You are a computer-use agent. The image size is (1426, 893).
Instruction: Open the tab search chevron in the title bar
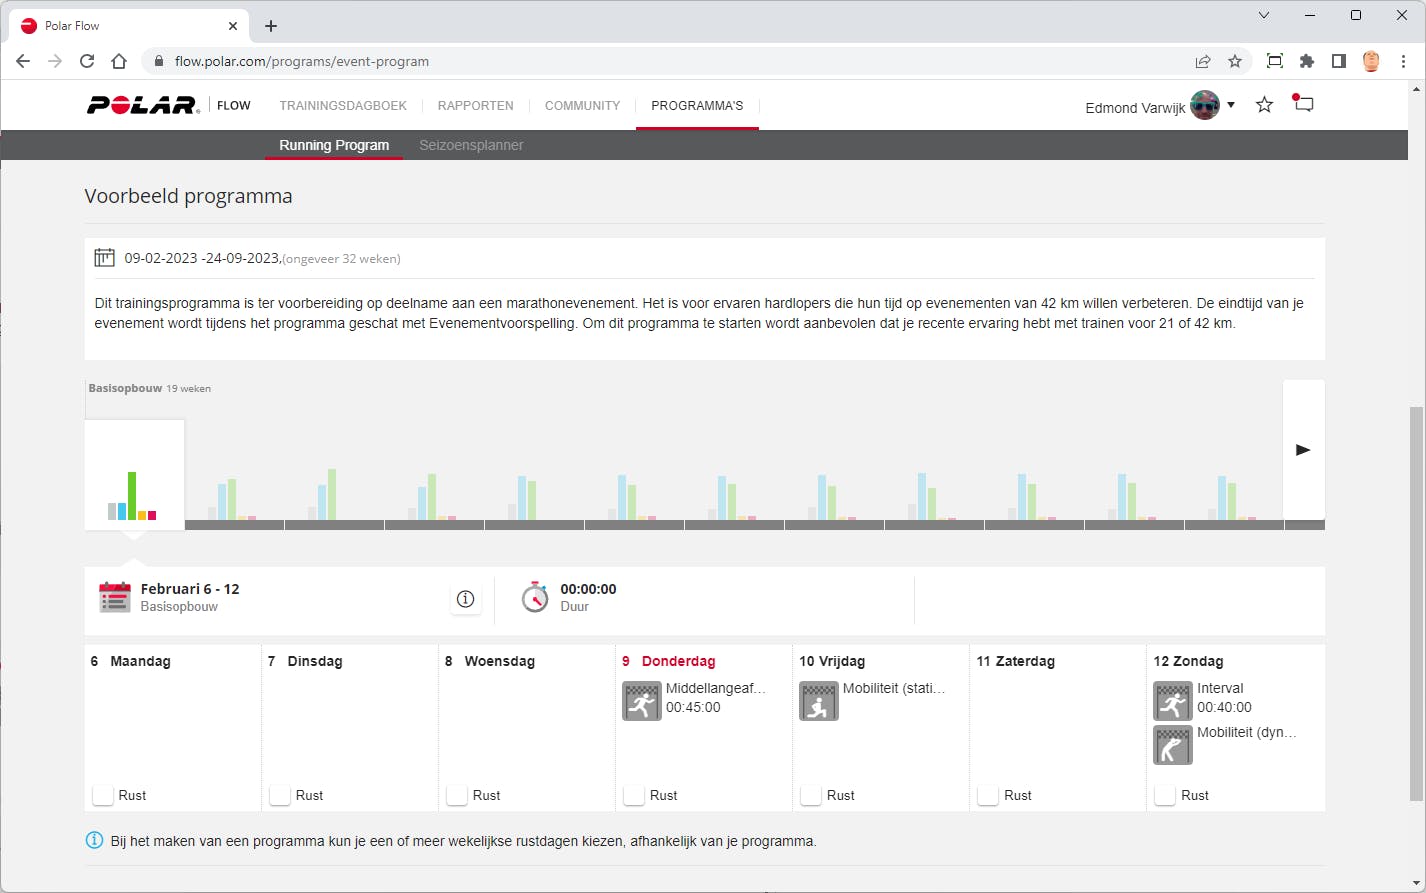pyautogui.click(x=1264, y=15)
